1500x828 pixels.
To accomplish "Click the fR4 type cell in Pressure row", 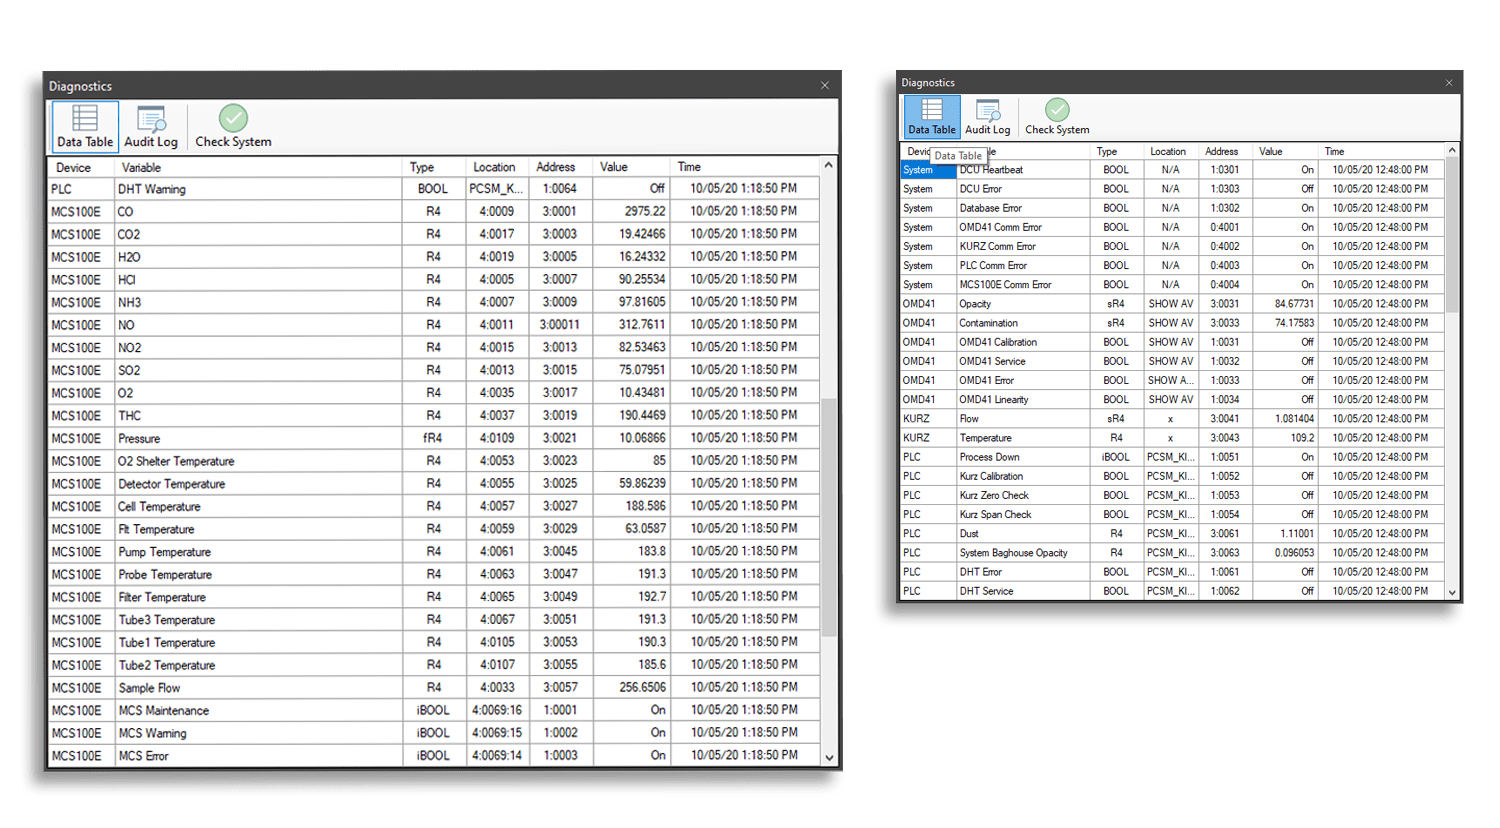I will [x=434, y=438].
